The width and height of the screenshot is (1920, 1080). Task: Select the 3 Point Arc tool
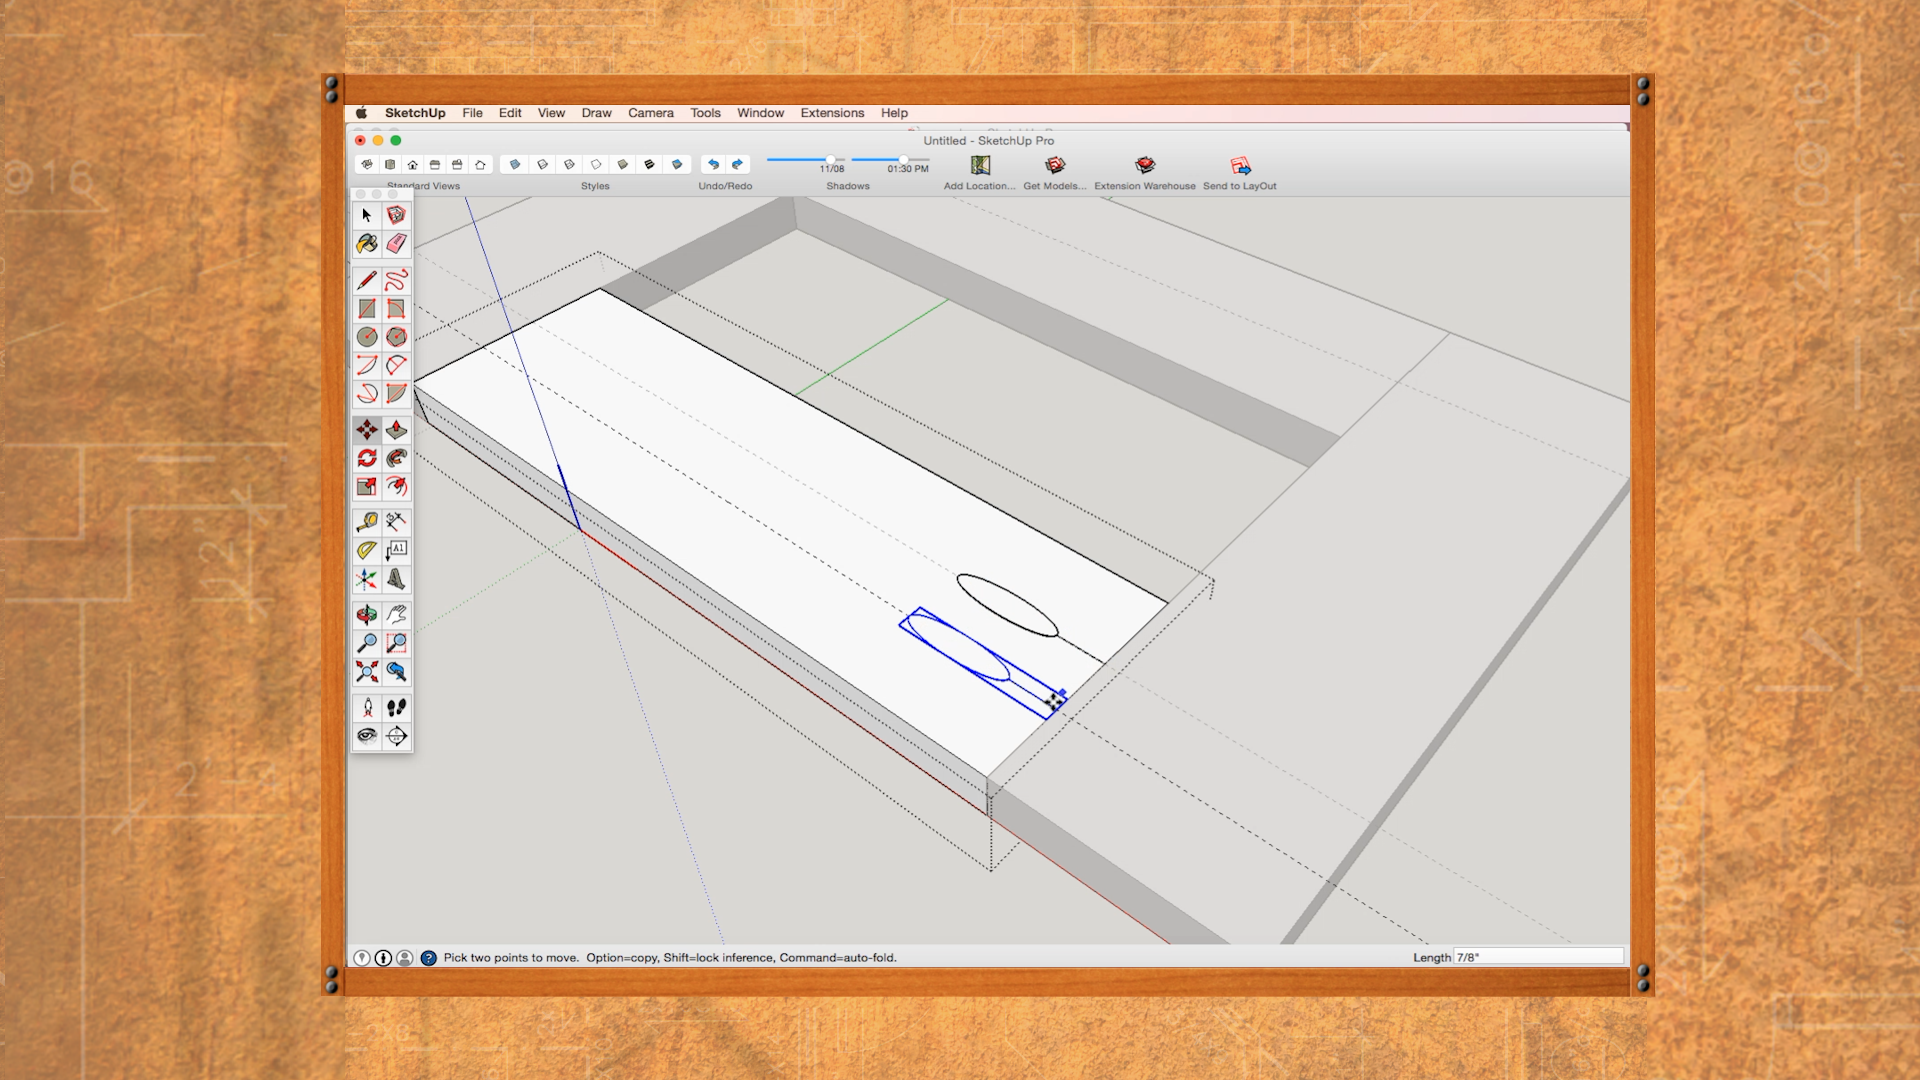coord(367,394)
